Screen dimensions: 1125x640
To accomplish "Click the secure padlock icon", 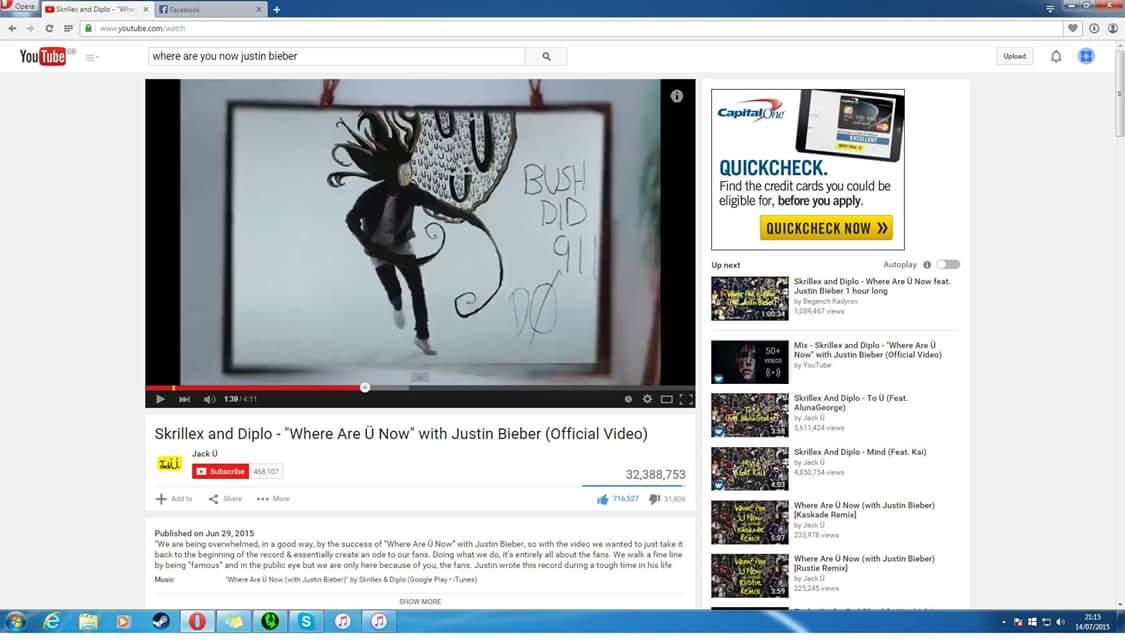I will click(x=88, y=28).
